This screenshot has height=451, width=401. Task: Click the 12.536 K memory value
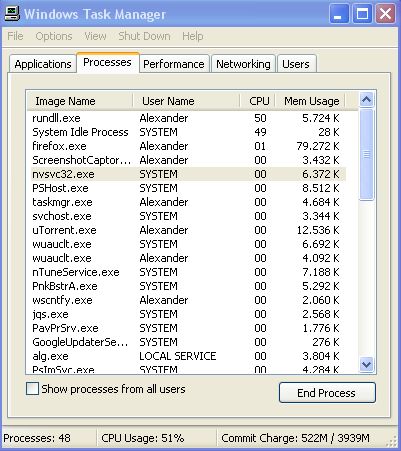tap(318, 230)
